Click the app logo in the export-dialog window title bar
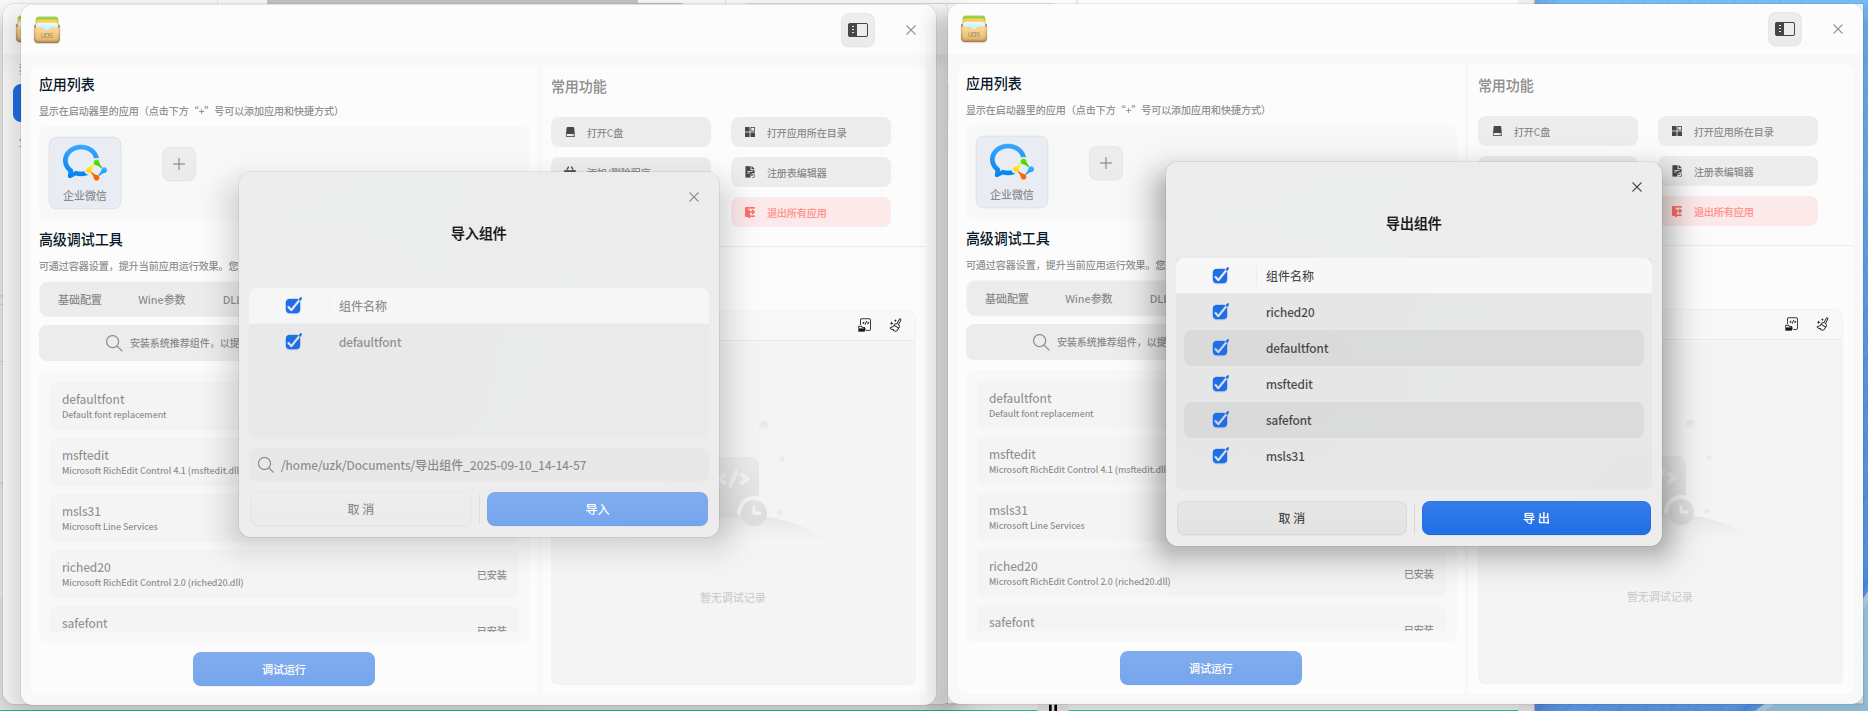This screenshot has height=711, width=1868. click(x=974, y=29)
